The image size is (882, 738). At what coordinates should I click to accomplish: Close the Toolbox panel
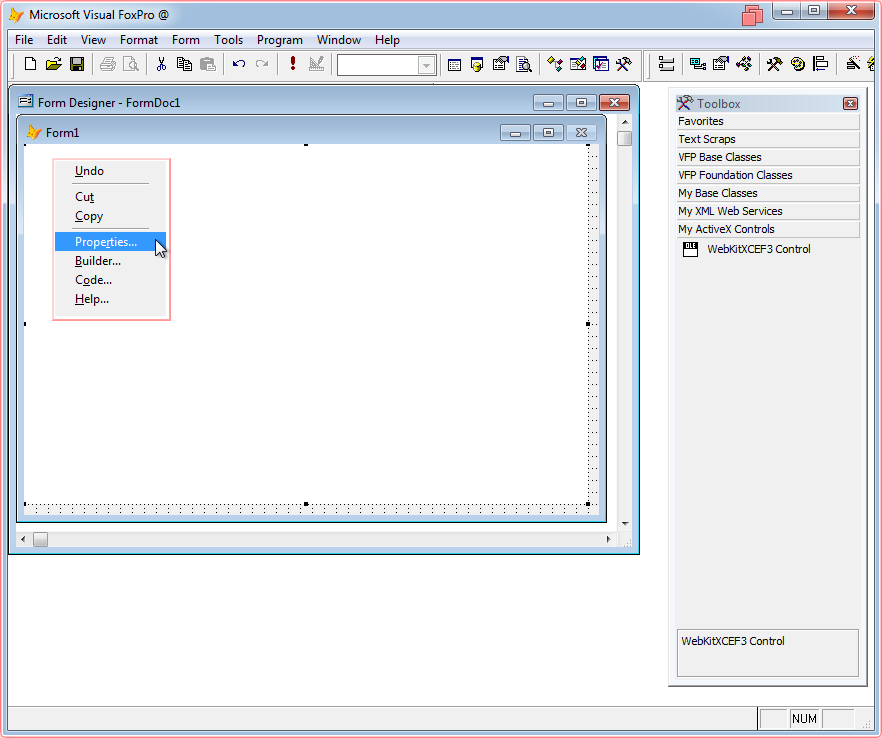point(850,104)
